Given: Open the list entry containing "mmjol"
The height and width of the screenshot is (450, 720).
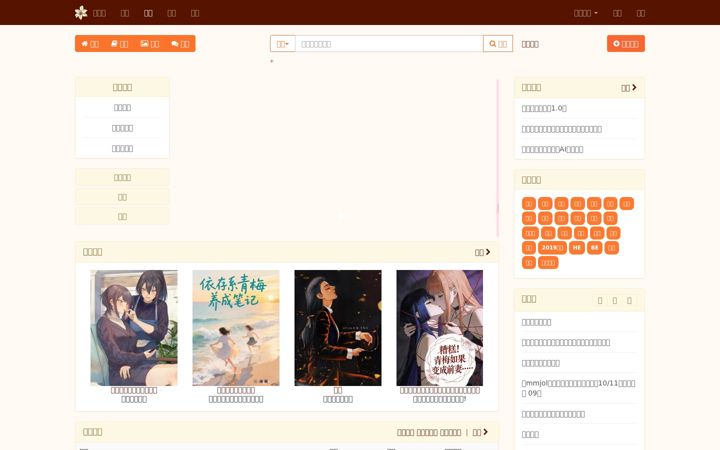Looking at the screenshot, I should pyautogui.click(x=579, y=388).
